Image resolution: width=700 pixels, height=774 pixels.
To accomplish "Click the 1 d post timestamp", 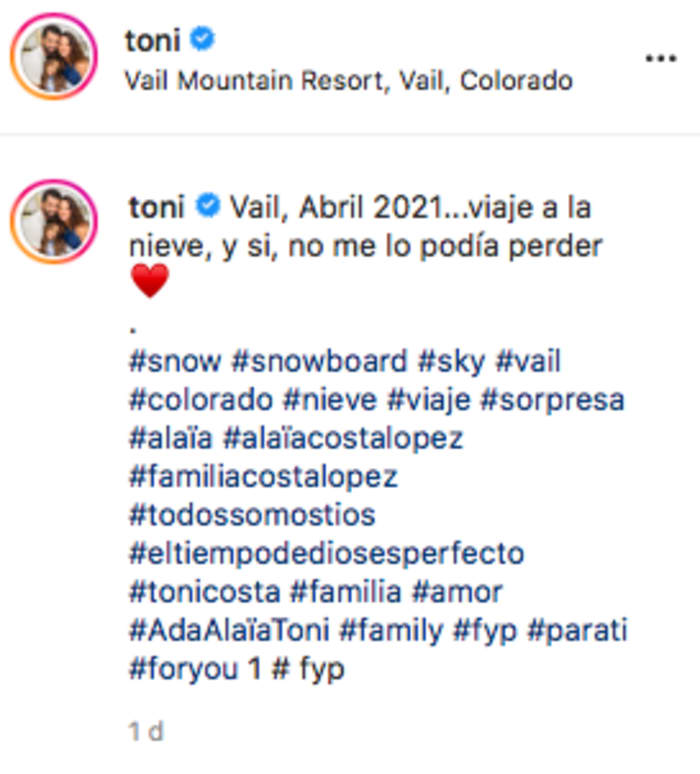I will 146,731.
